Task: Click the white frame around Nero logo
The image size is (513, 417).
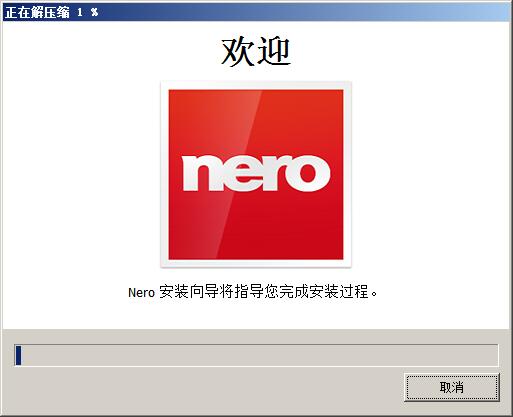Action: coord(256,85)
